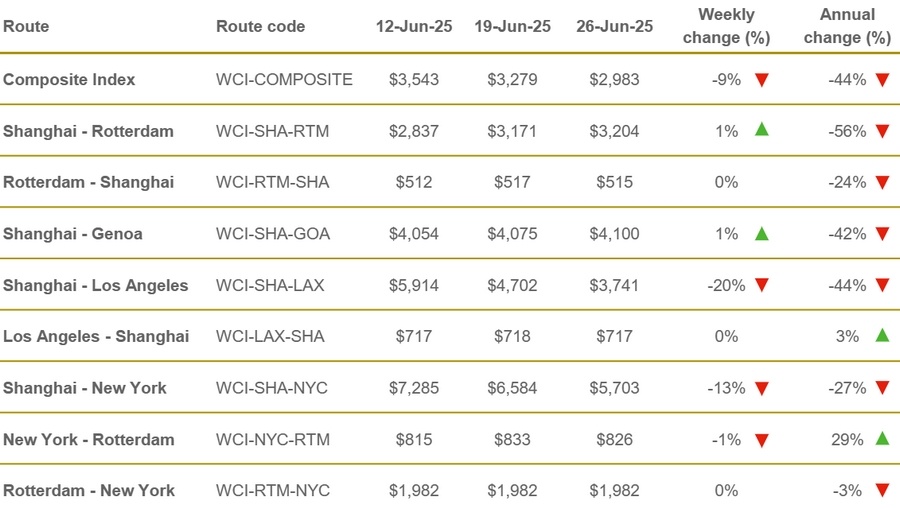Click the Shanghai - Los Angeles weekly red arrow
The width and height of the screenshot is (900, 509).
pyautogui.click(x=762, y=286)
